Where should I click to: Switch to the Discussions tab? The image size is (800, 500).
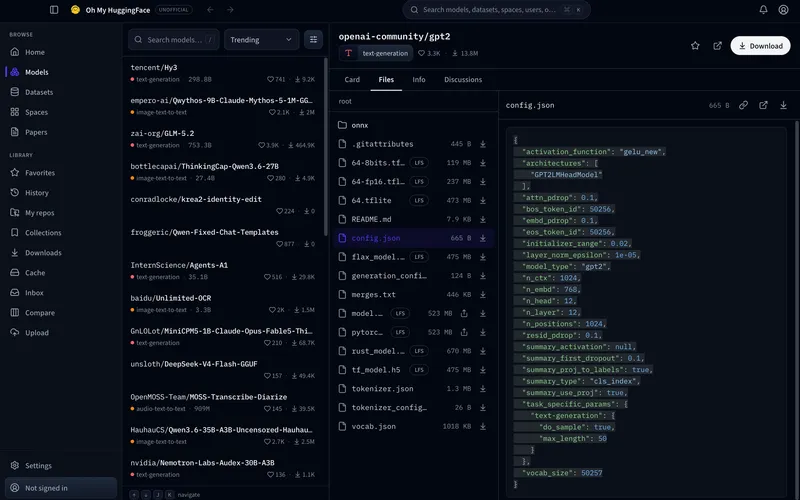click(x=463, y=80)
